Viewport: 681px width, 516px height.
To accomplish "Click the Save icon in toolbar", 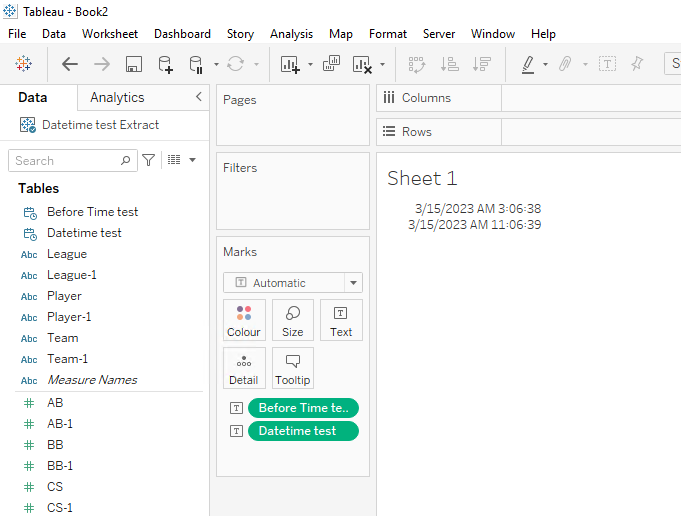I will click(133, 64).
